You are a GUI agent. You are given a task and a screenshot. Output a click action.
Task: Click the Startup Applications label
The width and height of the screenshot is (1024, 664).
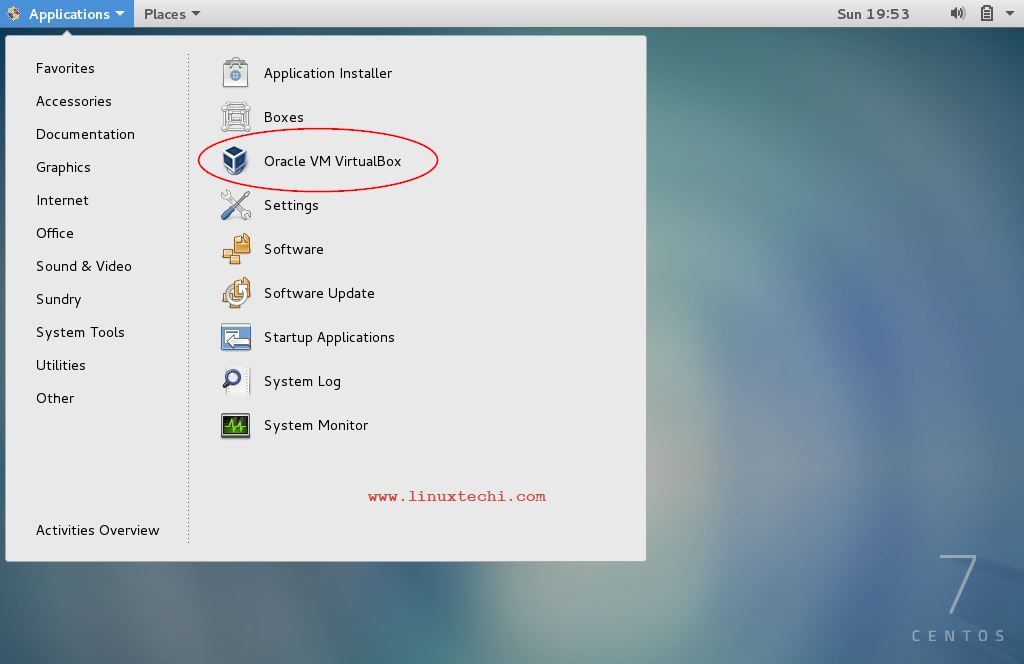click(x=329, y=337)
